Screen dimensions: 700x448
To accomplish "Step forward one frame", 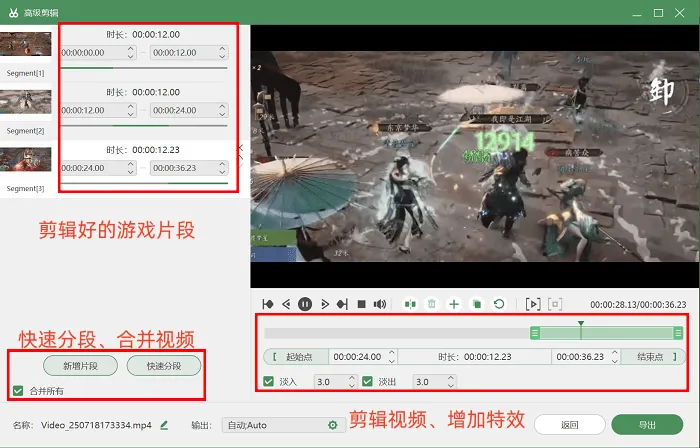I will 325,304.
